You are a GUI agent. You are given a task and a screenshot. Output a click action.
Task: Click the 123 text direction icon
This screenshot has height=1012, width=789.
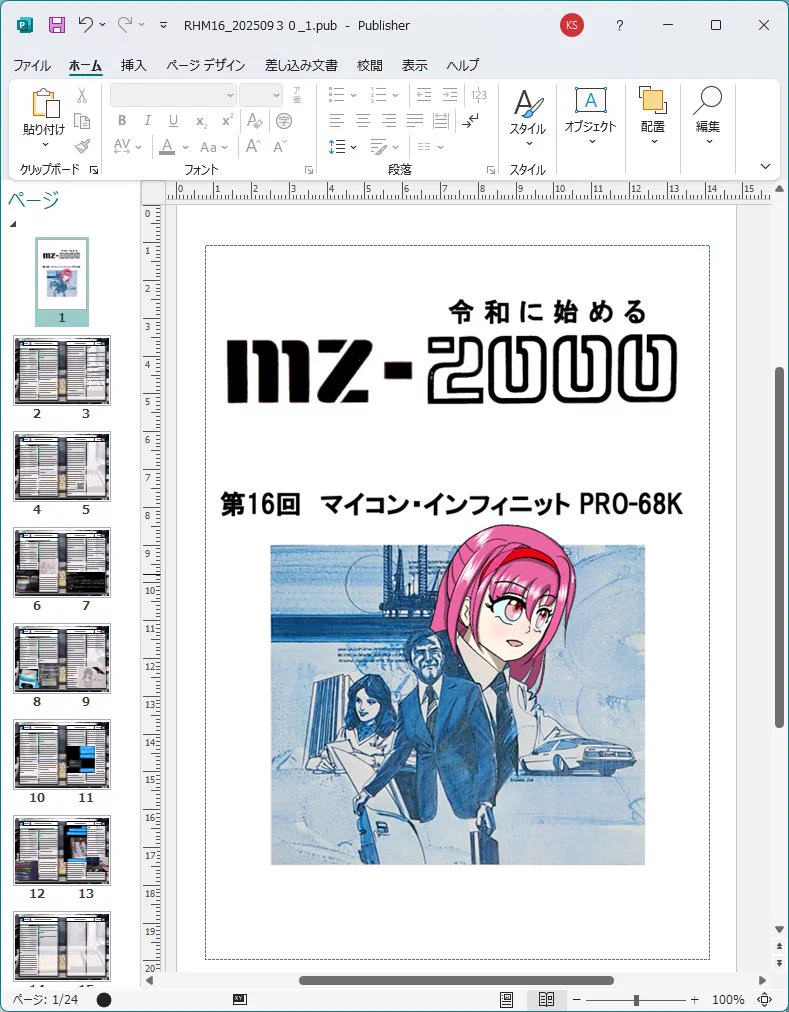(x=478, y=96)
